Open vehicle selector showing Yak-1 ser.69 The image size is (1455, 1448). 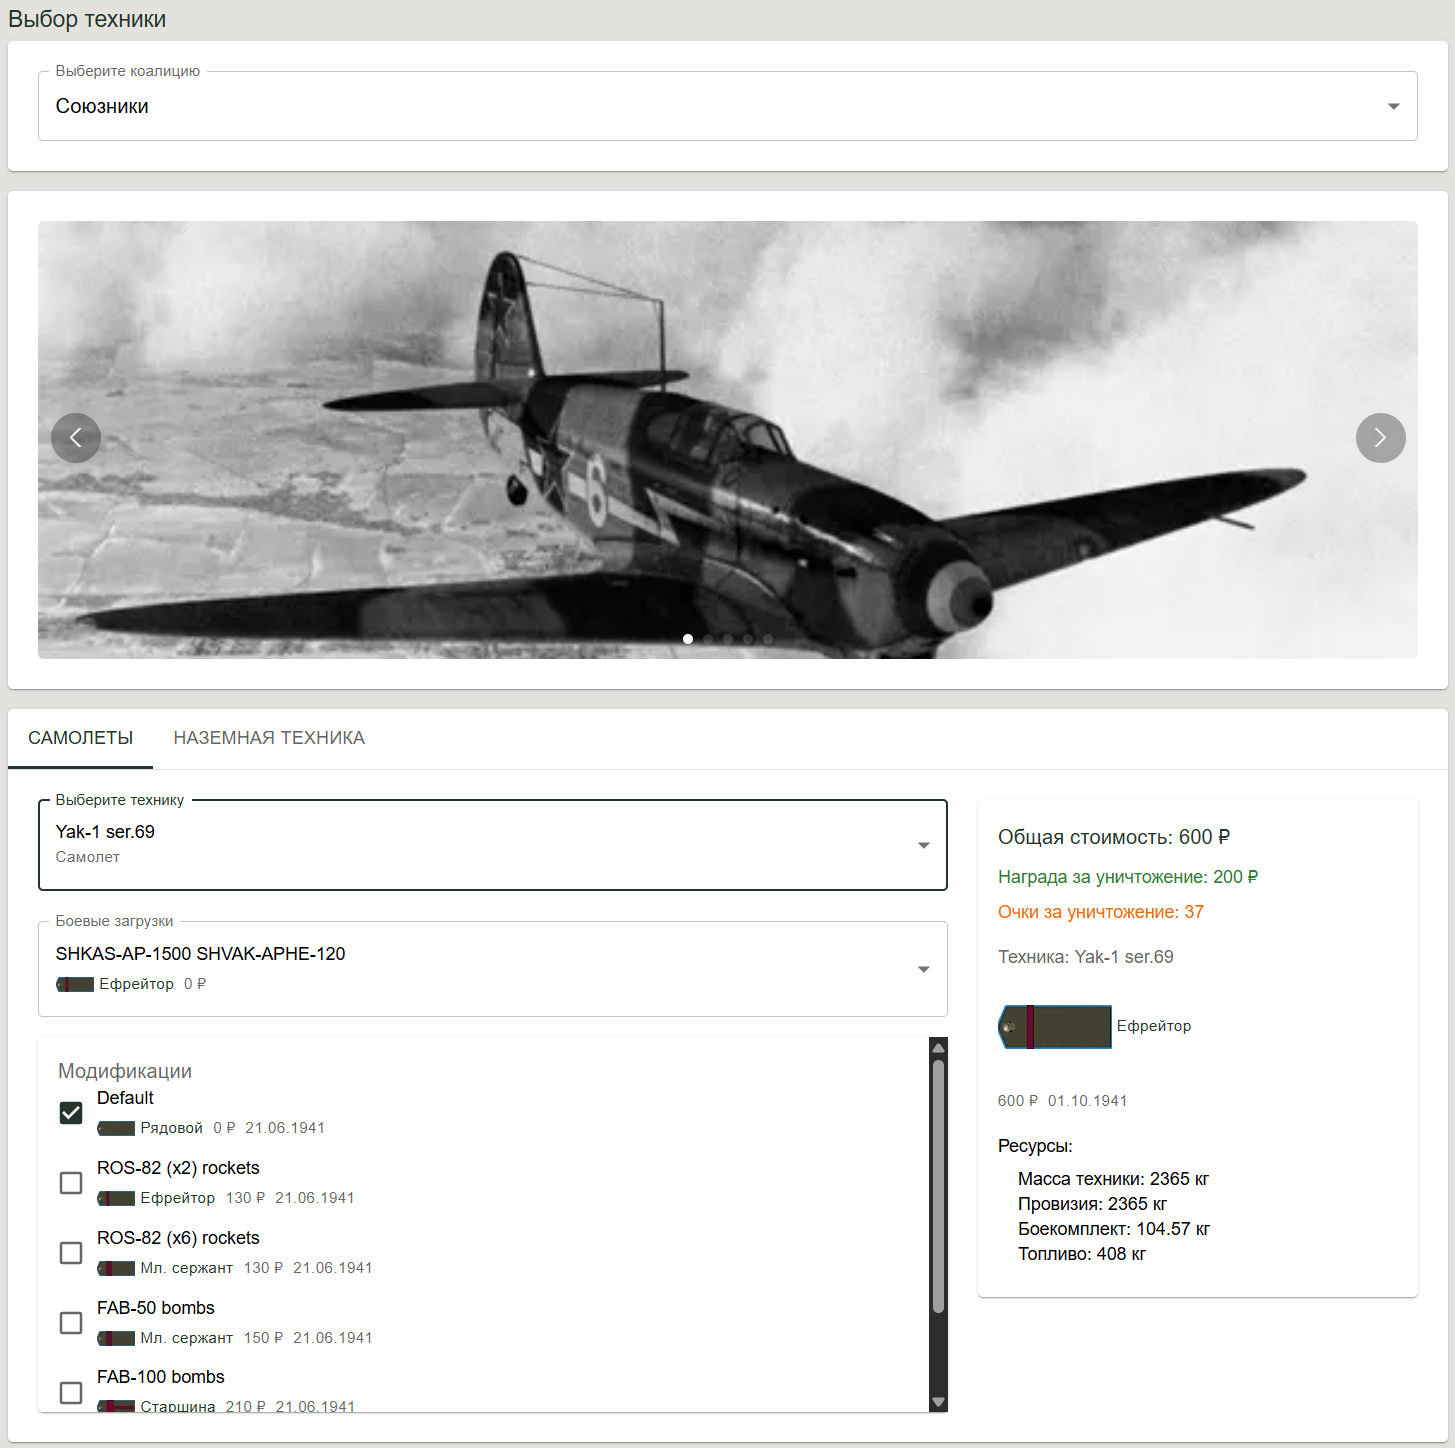tap(493, 845)
